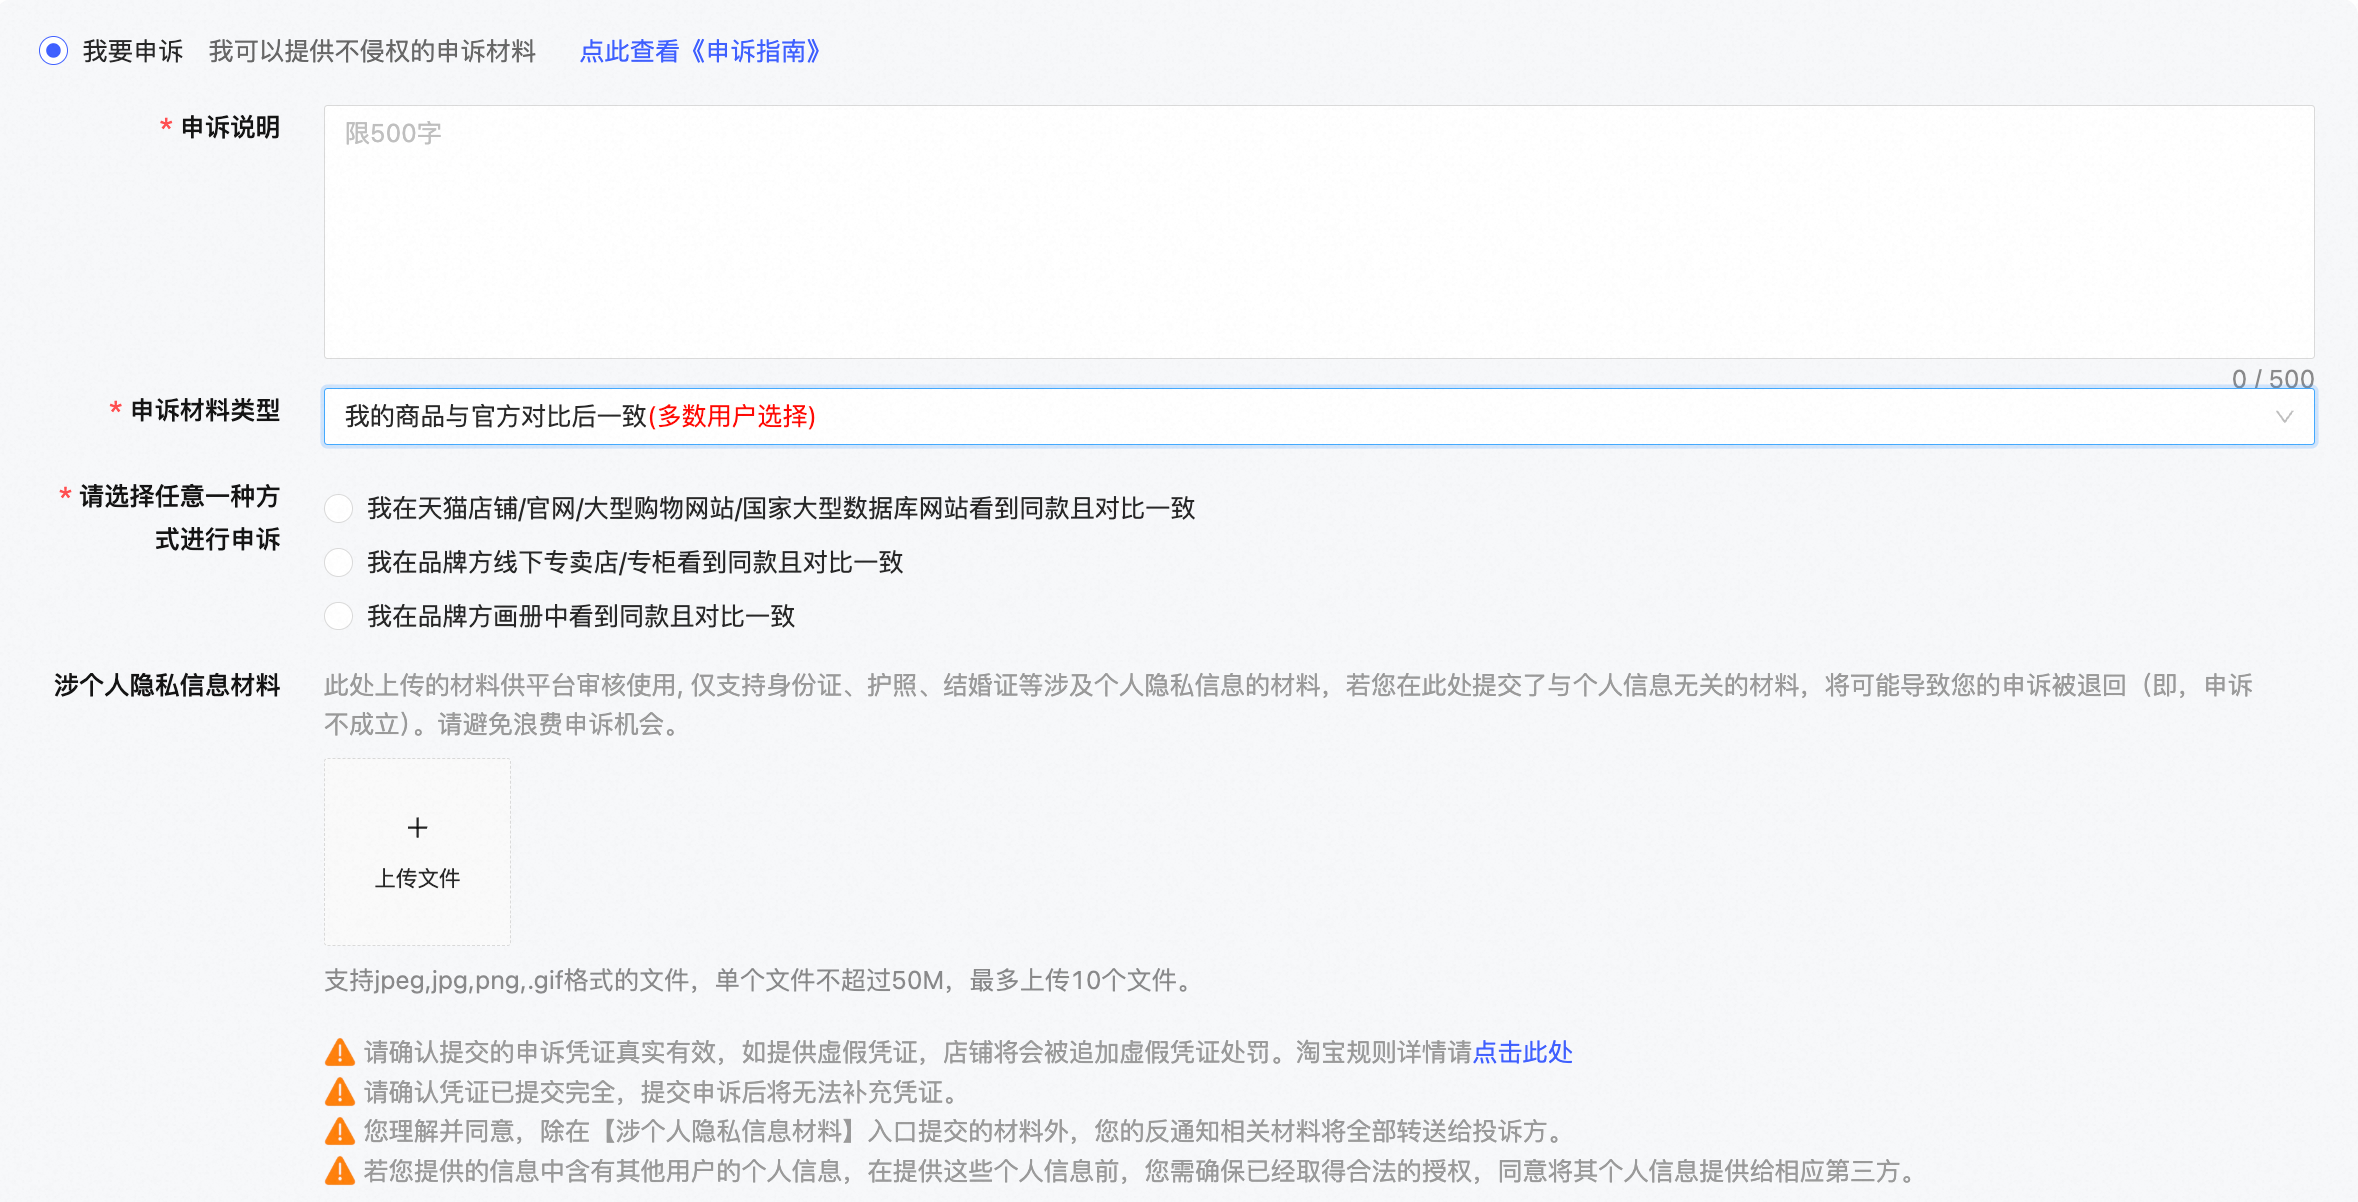The image size is (2358, 1202).
Task: Click into the 申诉说明 text area
Action: coord(1318,232)
